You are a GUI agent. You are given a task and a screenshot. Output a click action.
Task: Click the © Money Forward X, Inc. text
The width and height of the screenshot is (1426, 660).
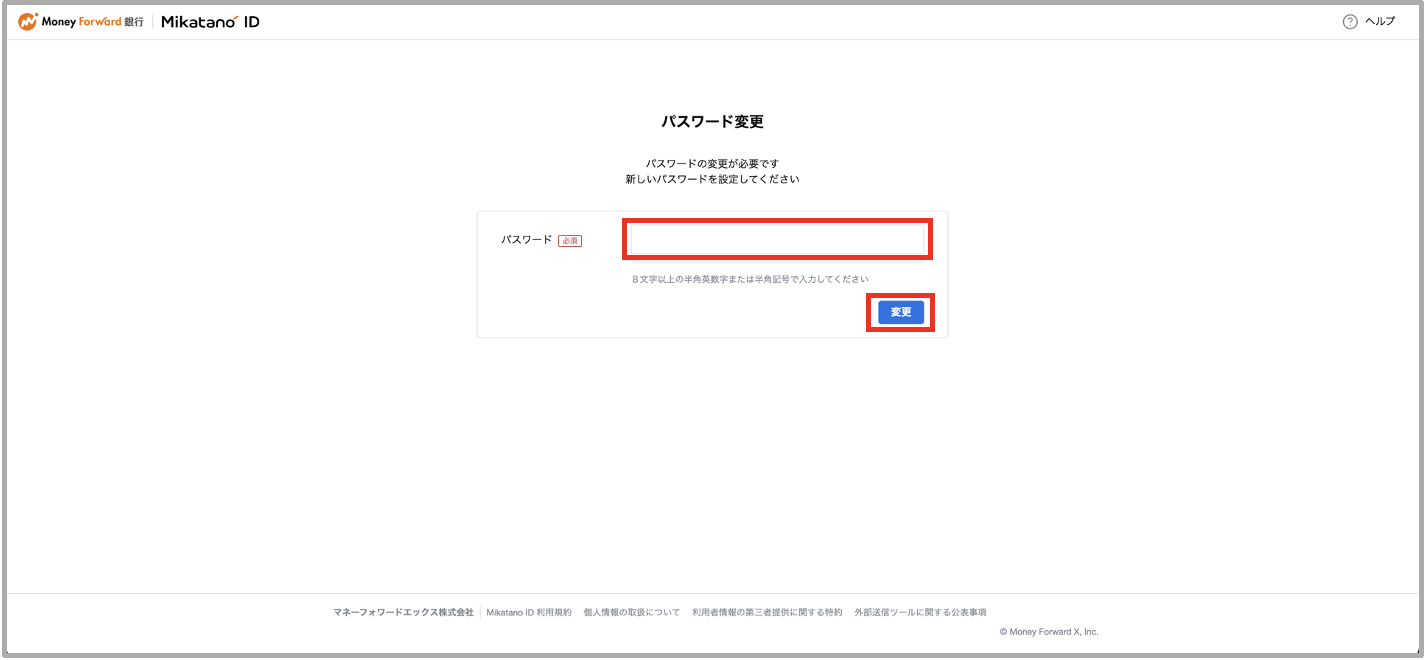pos(1049,632)
